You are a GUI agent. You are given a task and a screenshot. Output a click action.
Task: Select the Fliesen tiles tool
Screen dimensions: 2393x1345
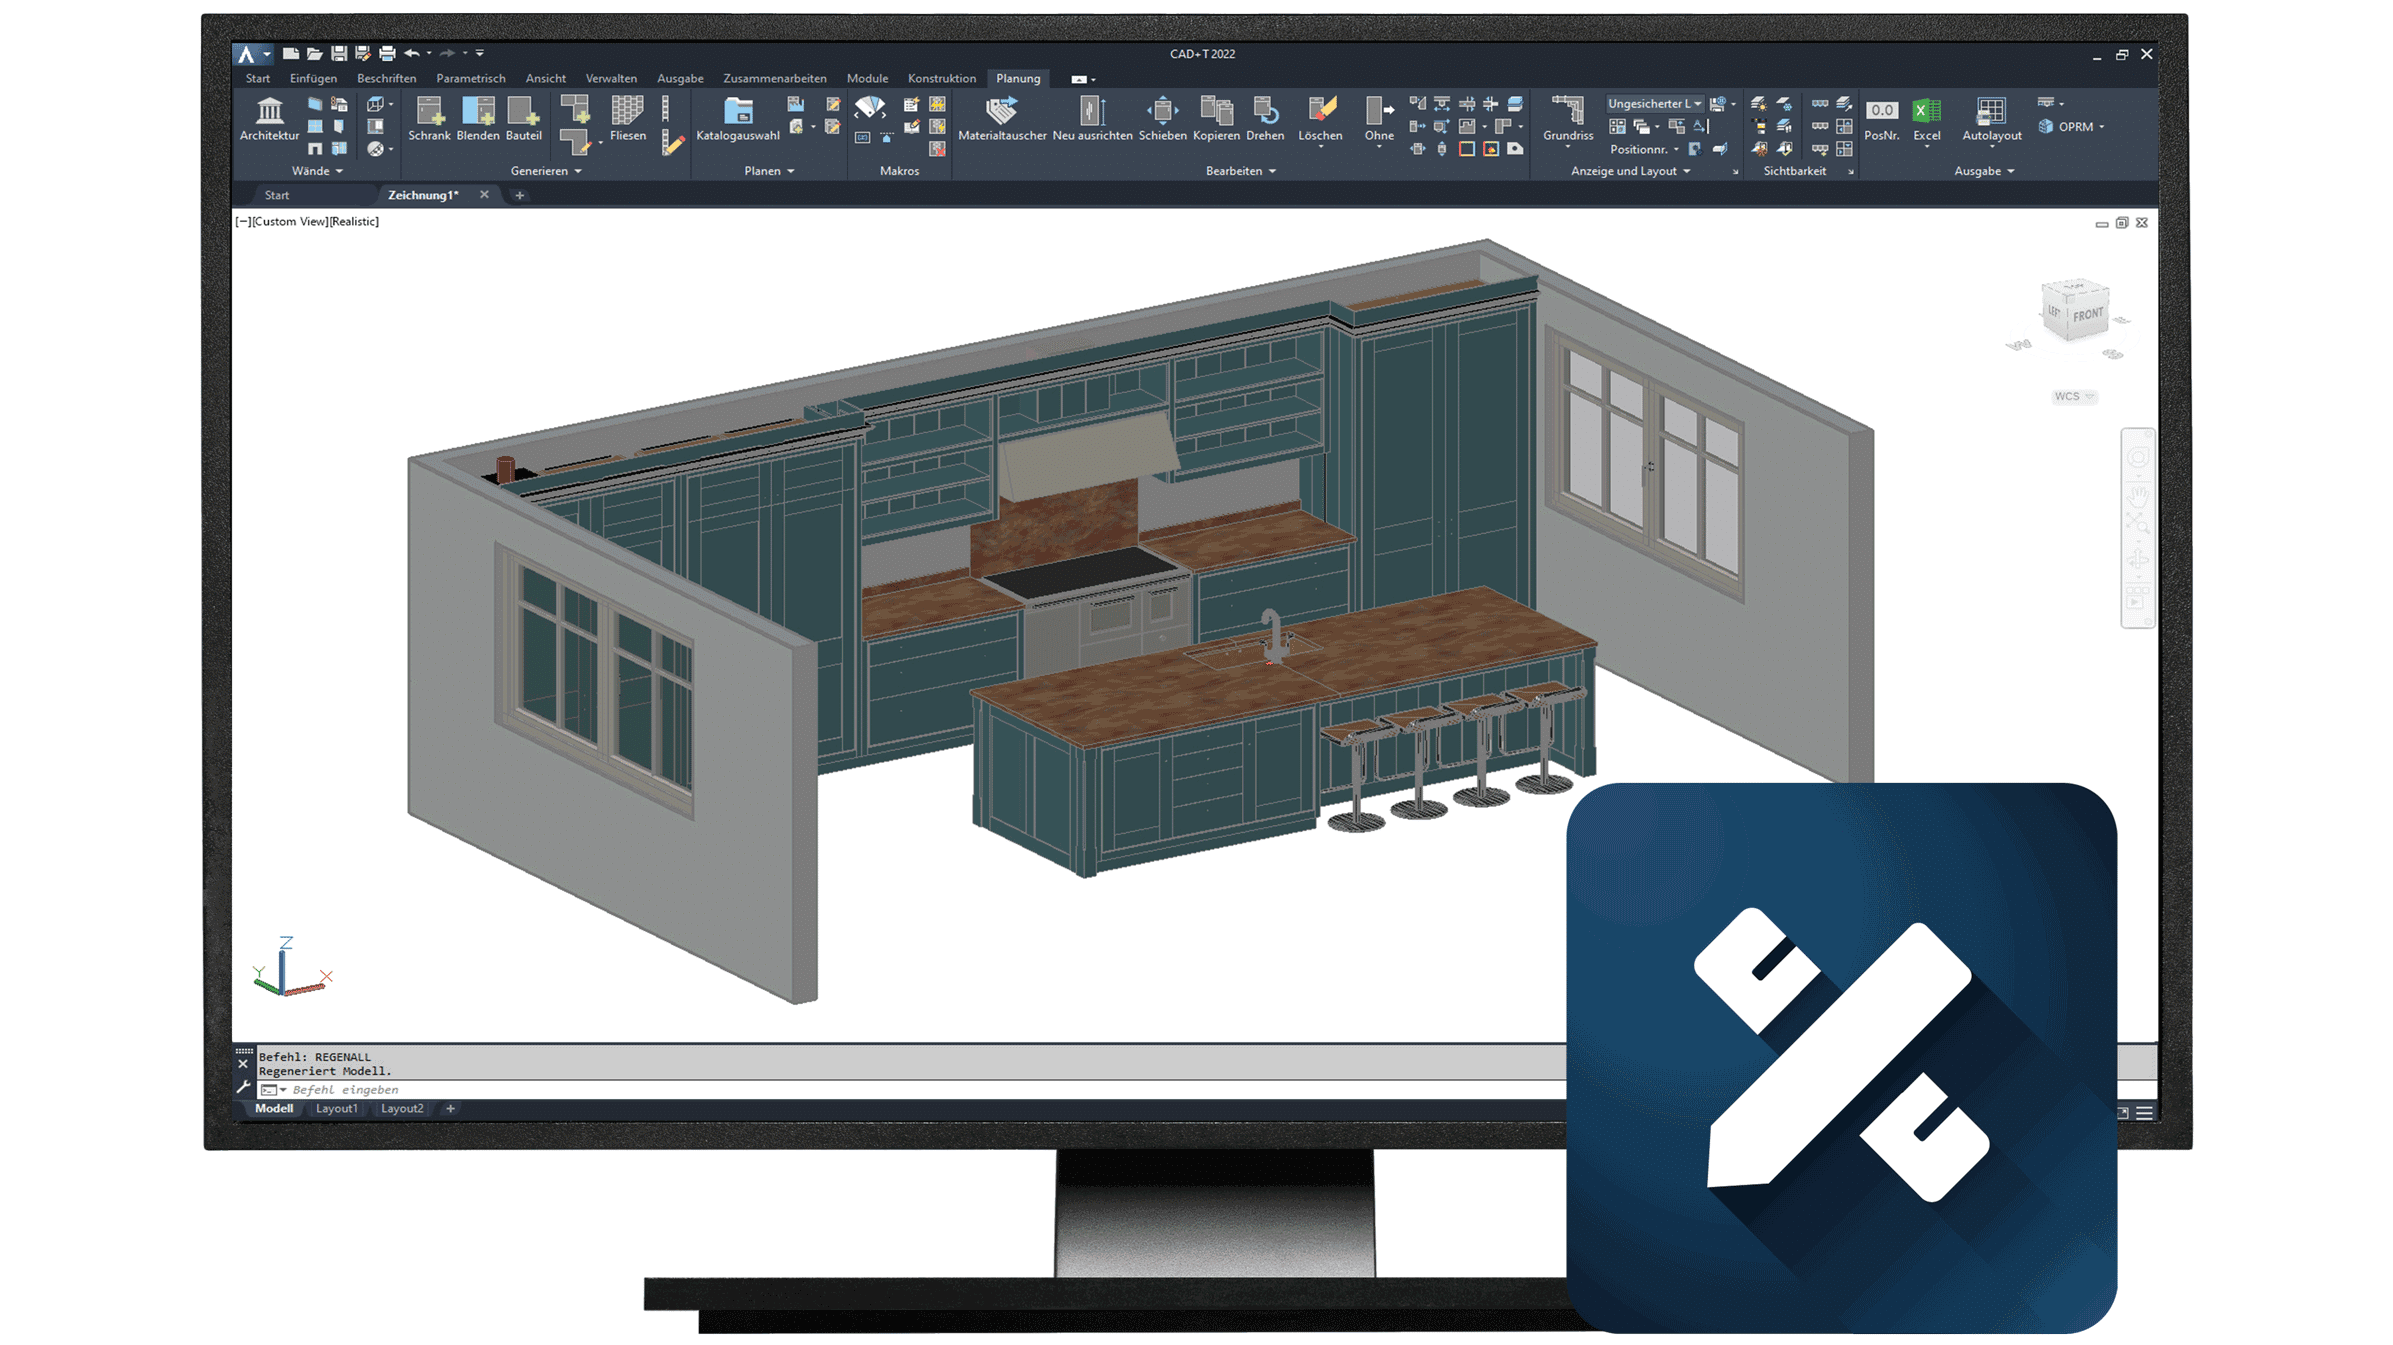coord(627,112)
